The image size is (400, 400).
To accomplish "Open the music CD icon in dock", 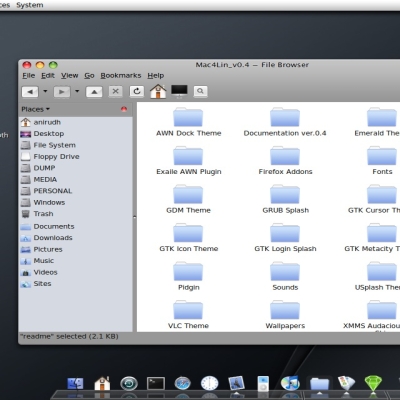I will pyautogui.click(x=290, y=384).
